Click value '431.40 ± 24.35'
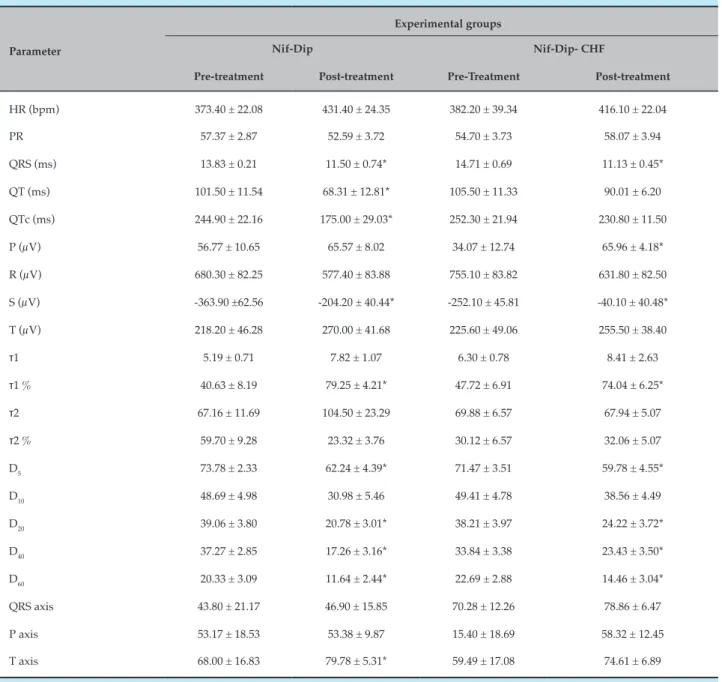The image size is (722, 682). coord(356,109)
